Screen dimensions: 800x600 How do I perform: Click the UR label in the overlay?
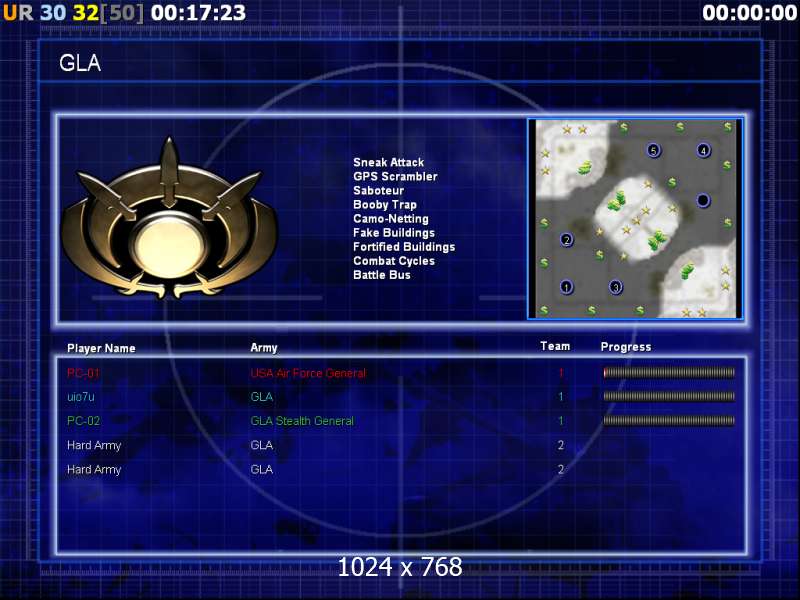click(18, 13)
